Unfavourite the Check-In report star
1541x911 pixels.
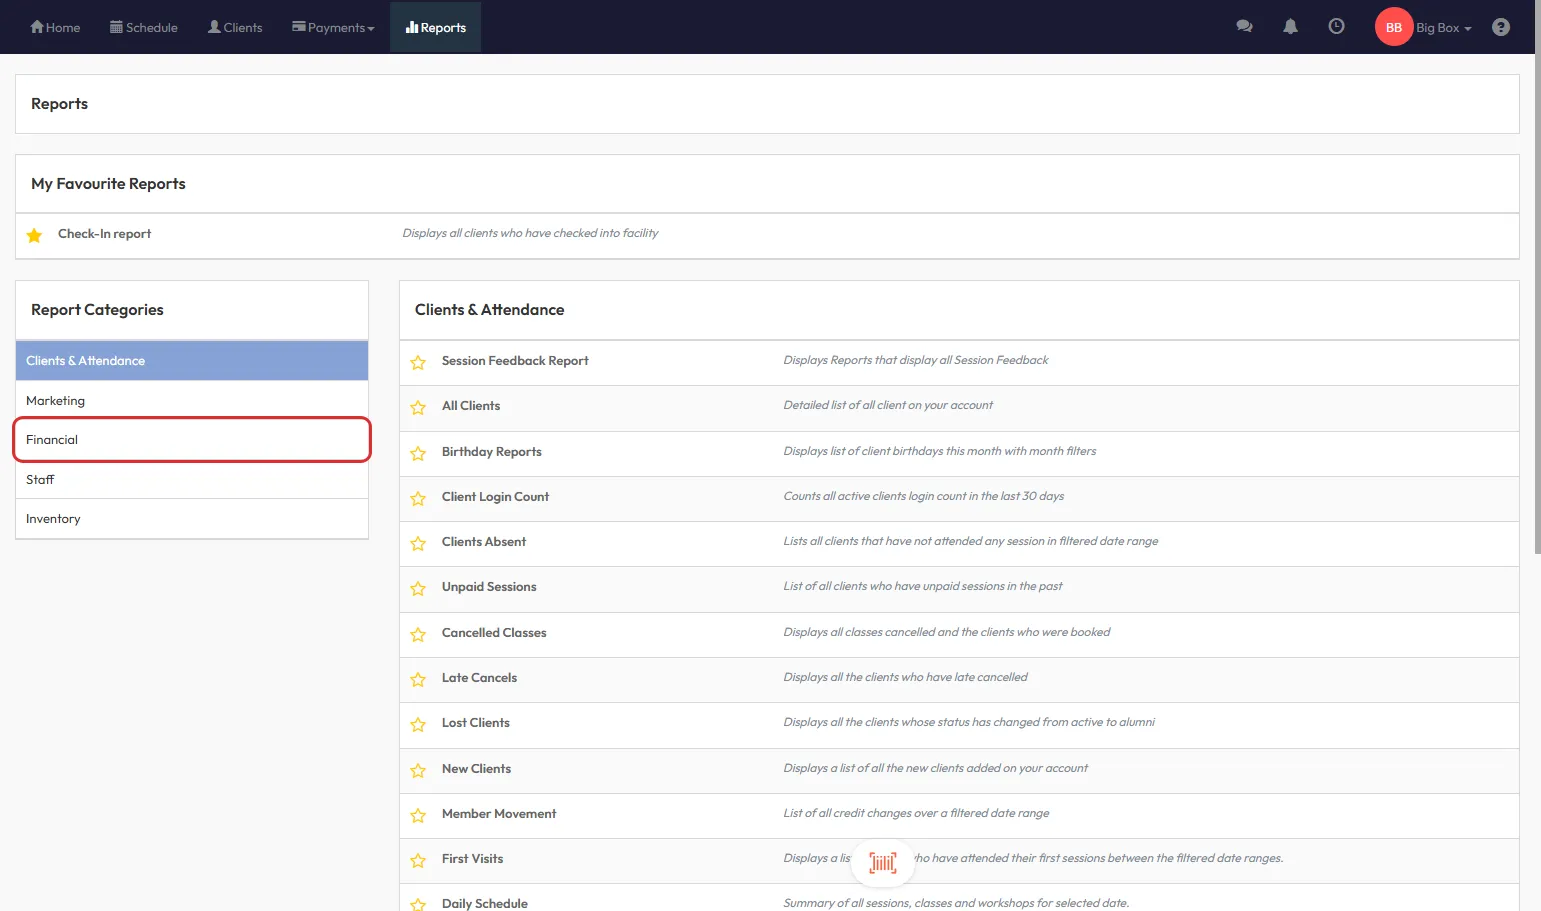35,235
